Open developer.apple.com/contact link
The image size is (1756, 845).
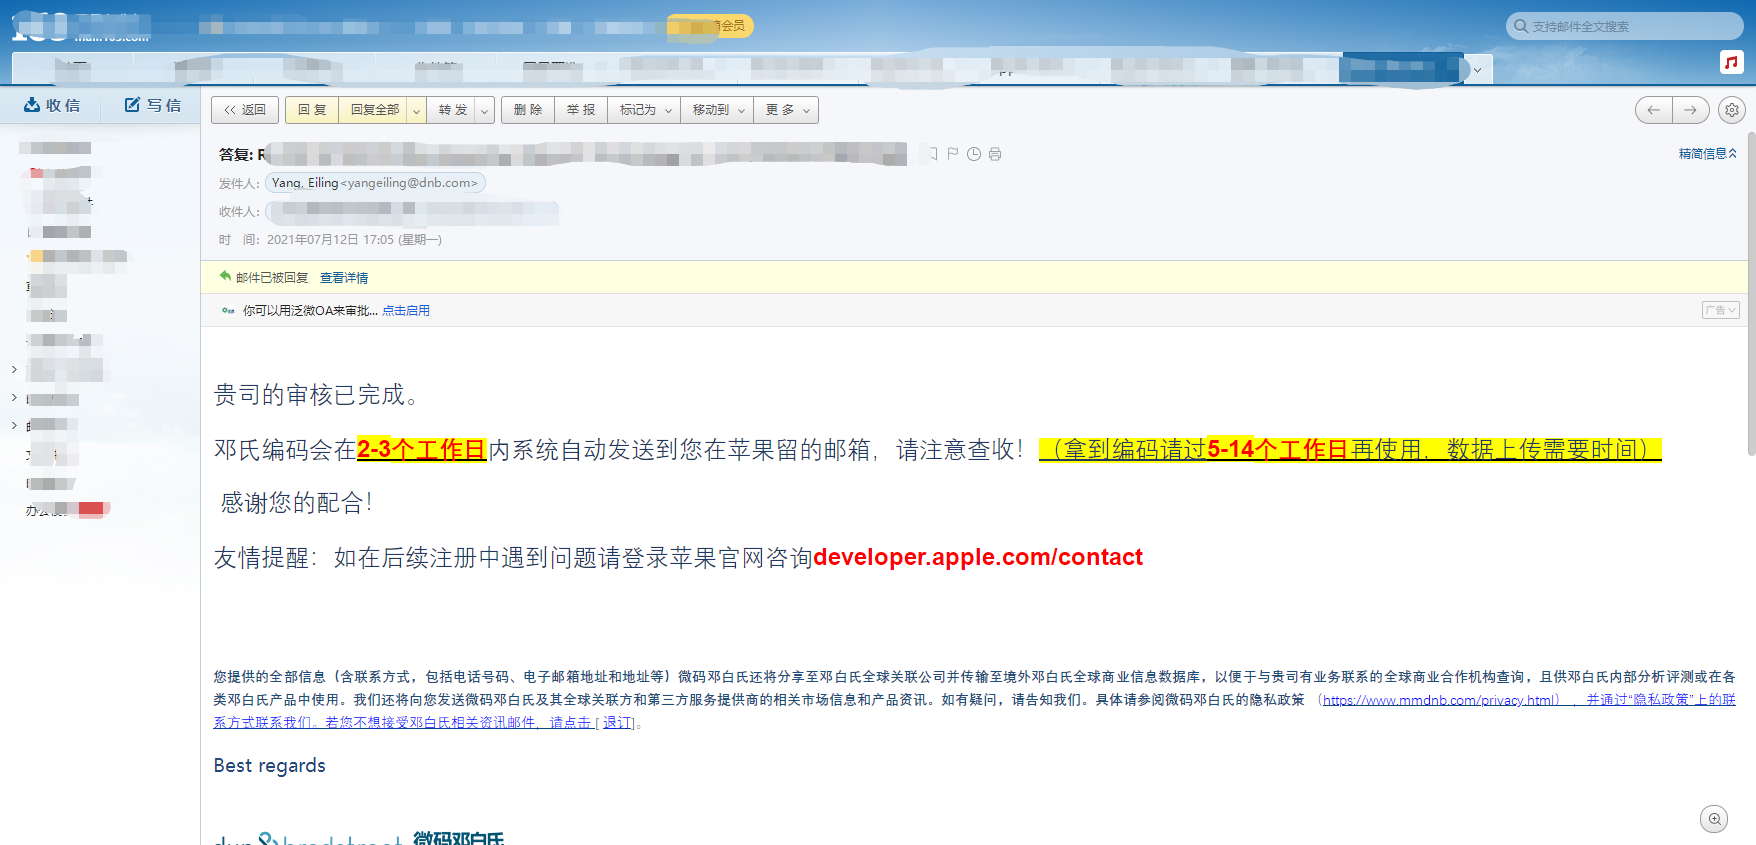(x=978, y=557)
